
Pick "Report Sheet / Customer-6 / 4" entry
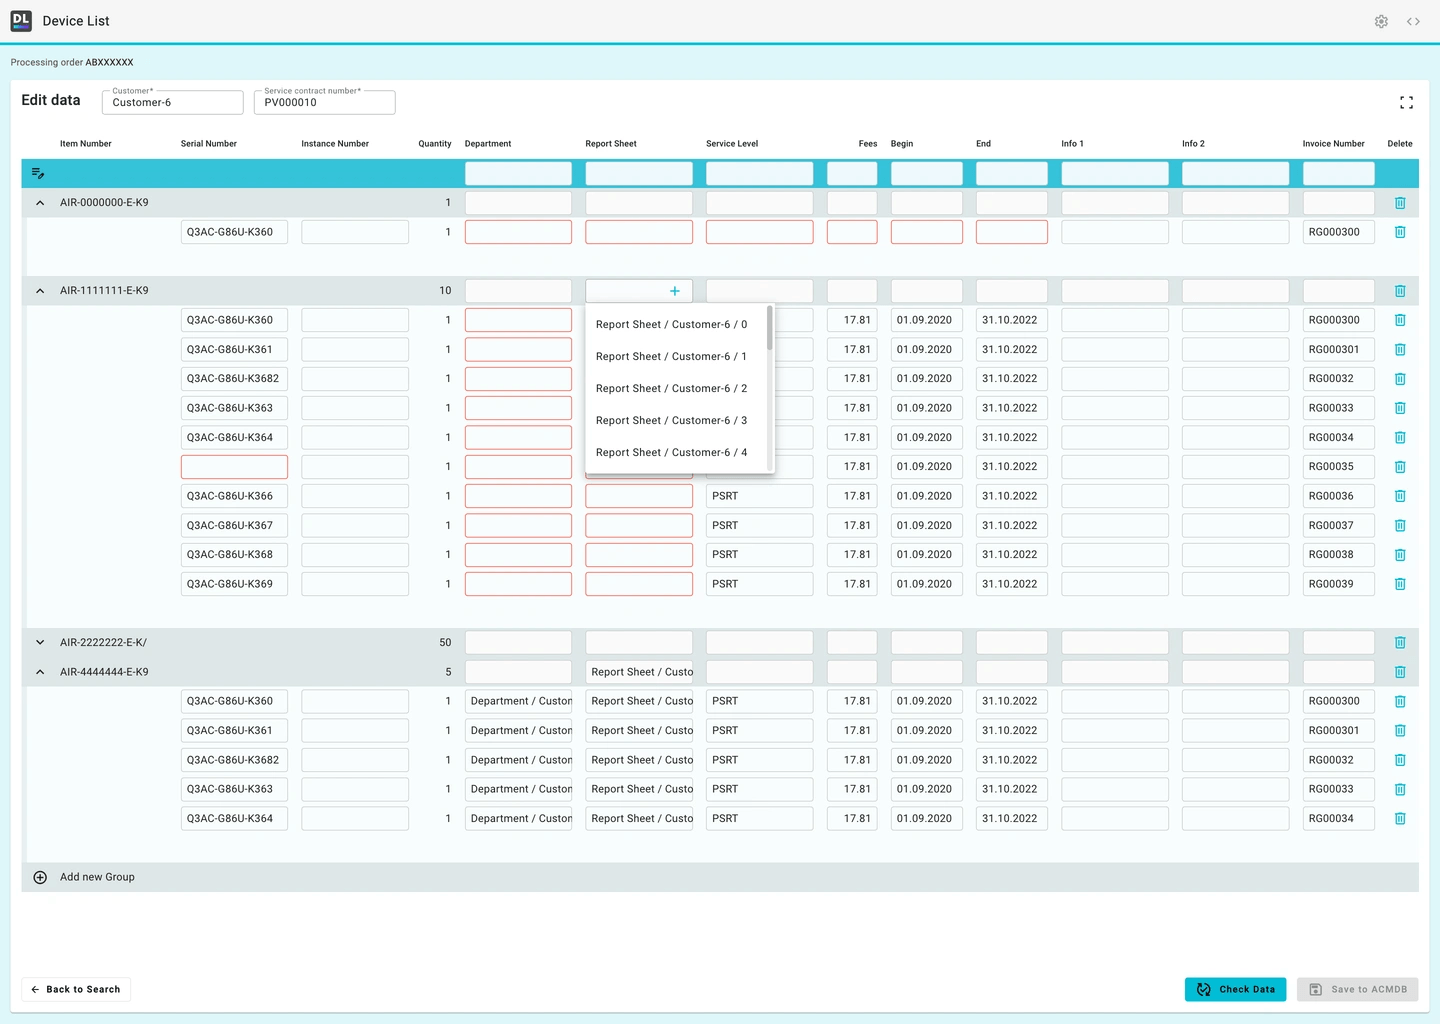(x=671, y=453)
